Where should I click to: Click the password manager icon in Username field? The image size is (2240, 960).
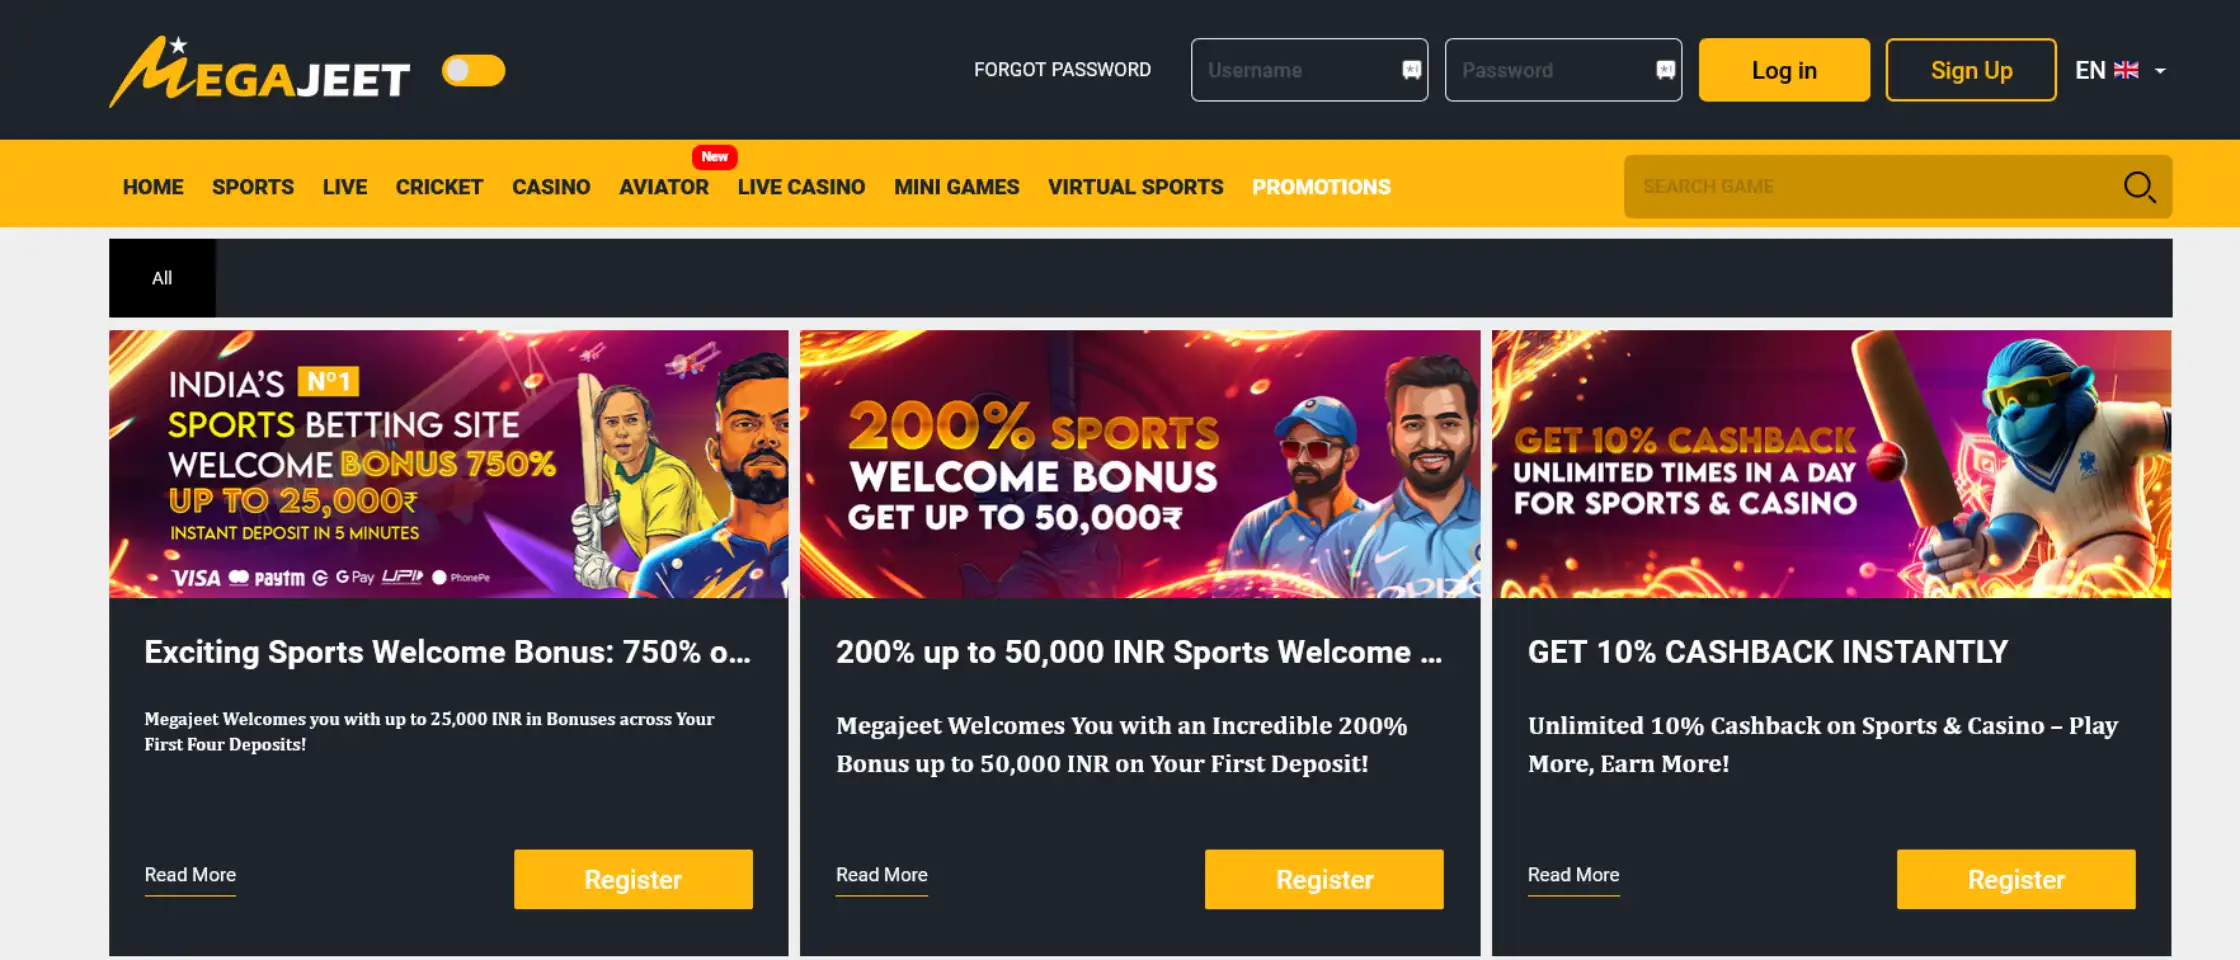1411,70
